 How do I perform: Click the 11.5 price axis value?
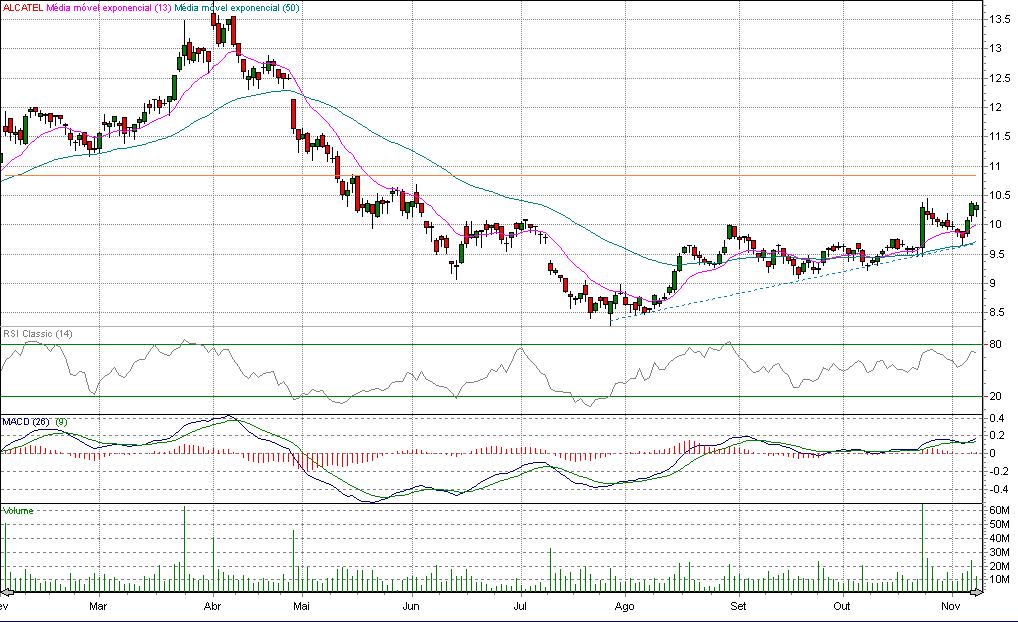point(1000,136)
